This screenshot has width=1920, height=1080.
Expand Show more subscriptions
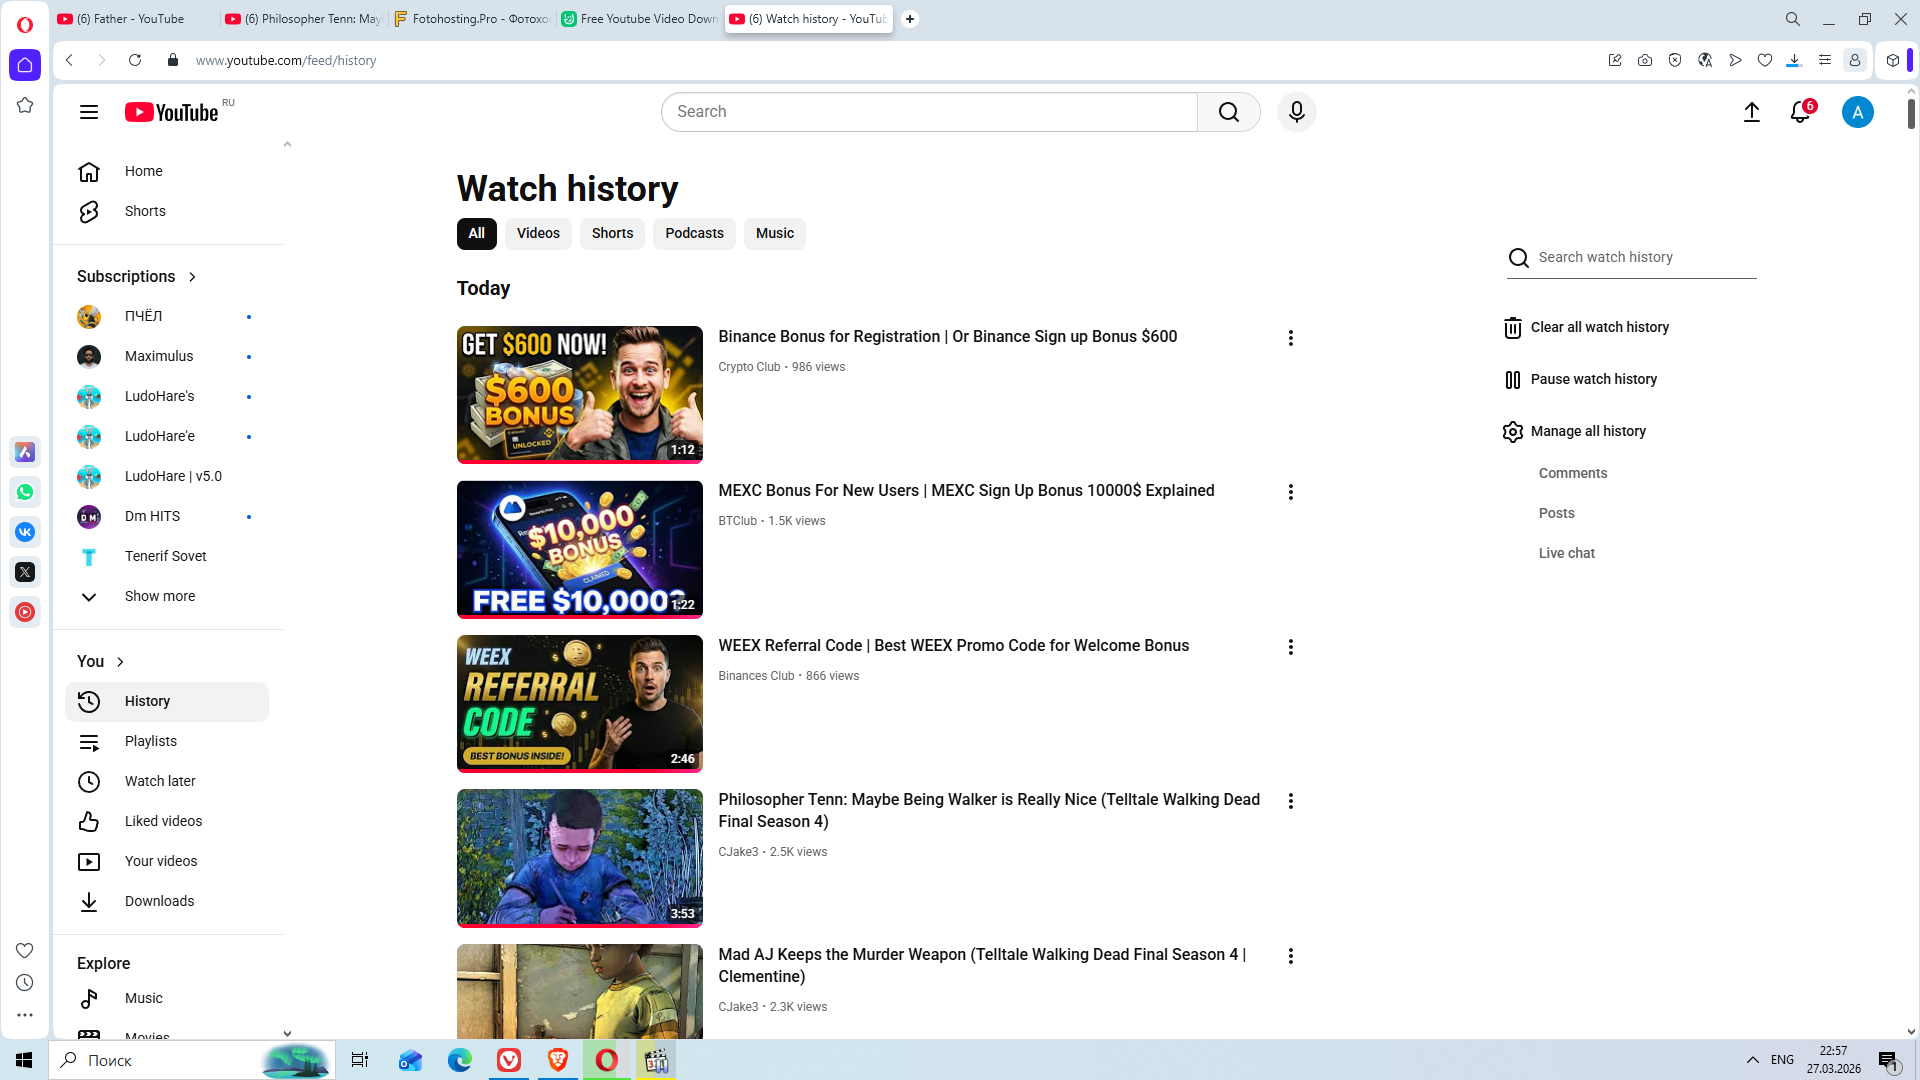159,596
